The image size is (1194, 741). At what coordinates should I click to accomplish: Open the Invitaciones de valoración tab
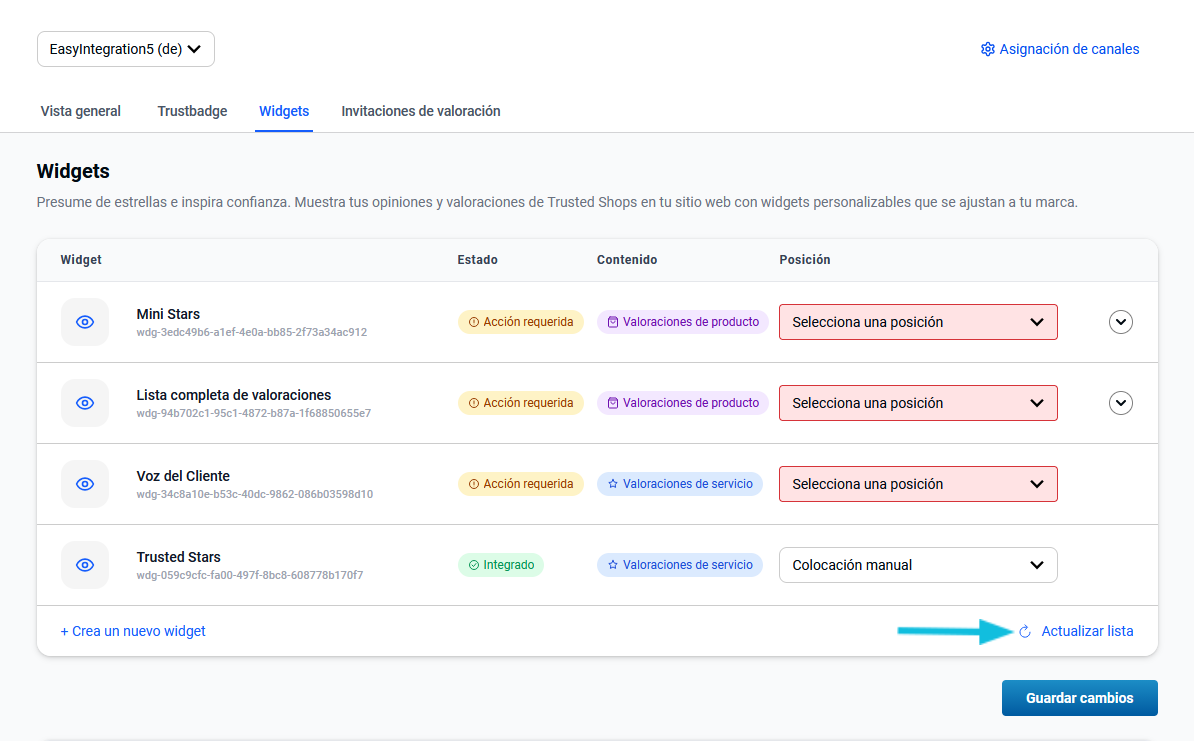[420, 111]
